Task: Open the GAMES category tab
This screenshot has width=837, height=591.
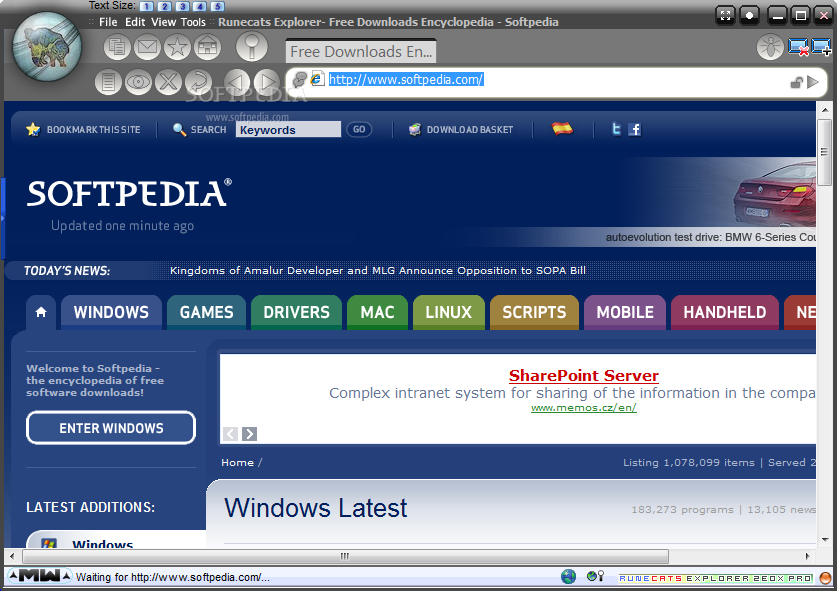Action: (207, 312)
